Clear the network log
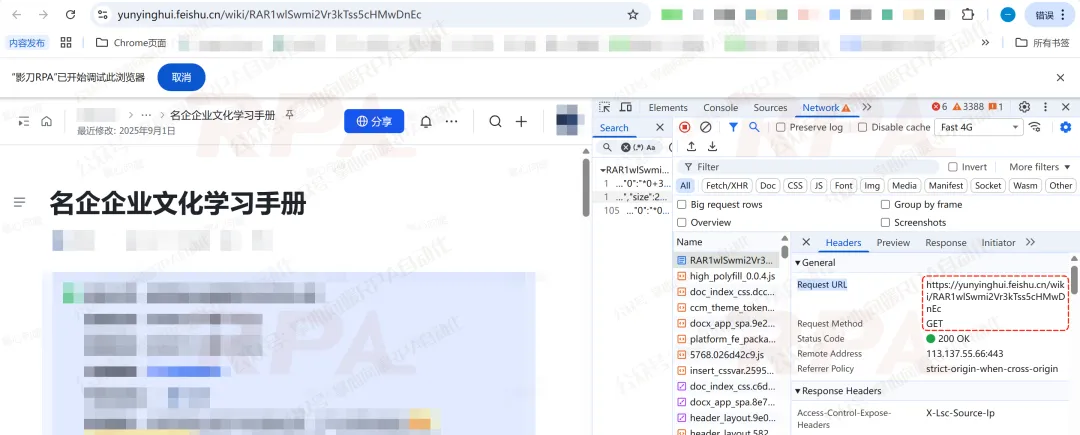 (705, 127)
